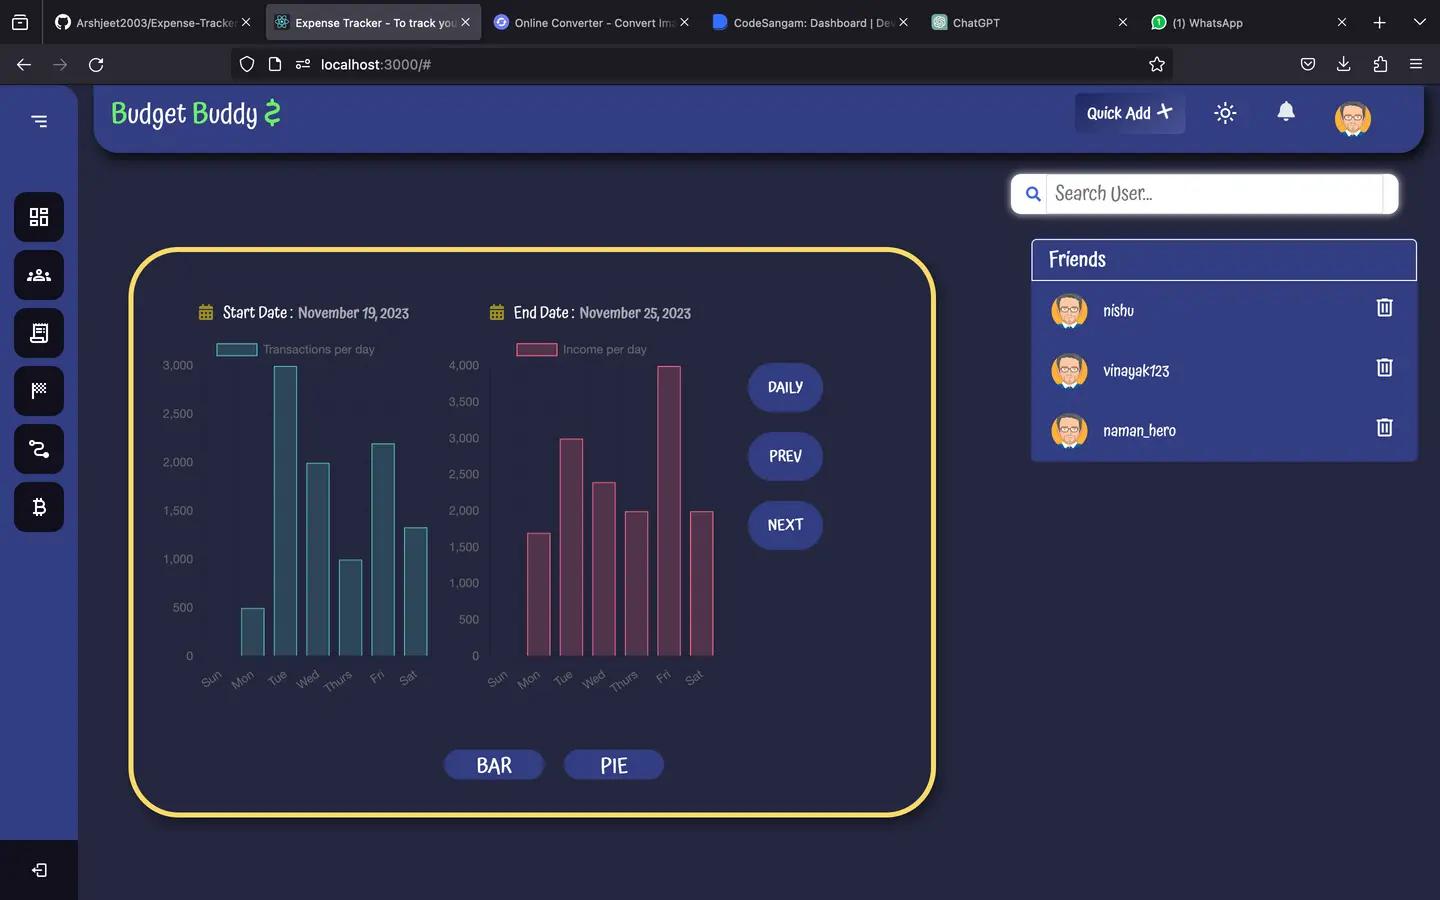Open browser downloads icon
1440x900 pixels.
[1343, 64]
